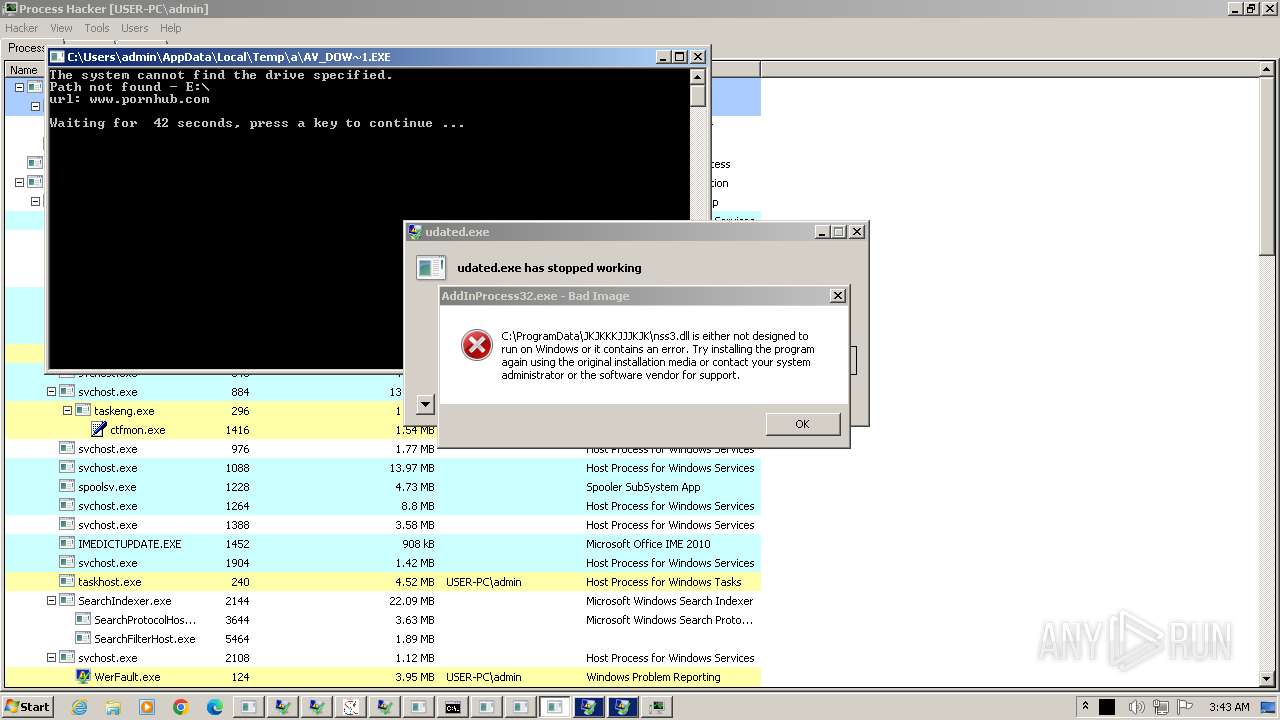Click the 3:43 AM taskbar clock
The height and width of the screenshot is (720, 1280).
[1229, 707]
